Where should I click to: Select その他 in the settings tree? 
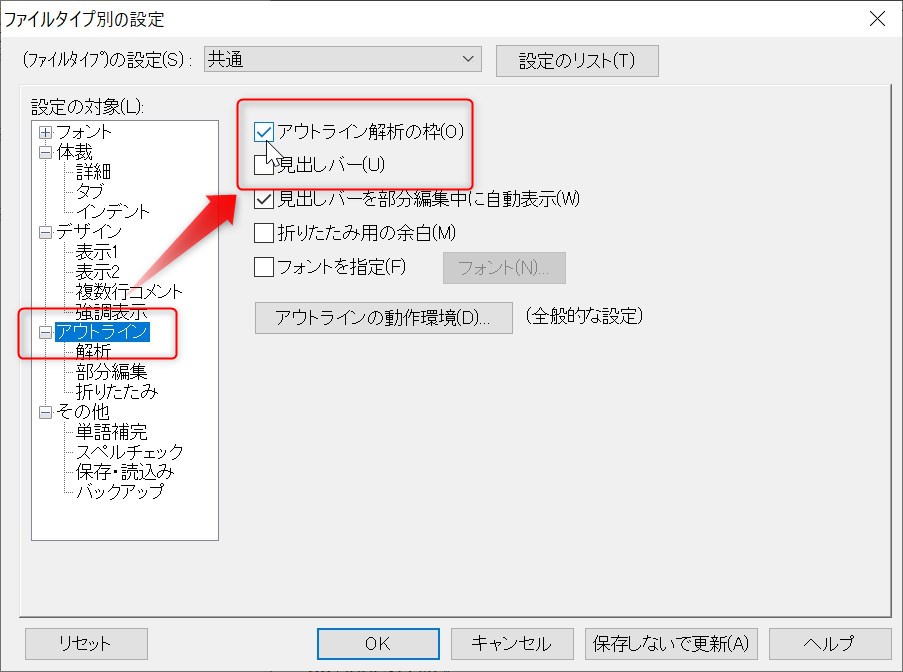pos(83,412)
